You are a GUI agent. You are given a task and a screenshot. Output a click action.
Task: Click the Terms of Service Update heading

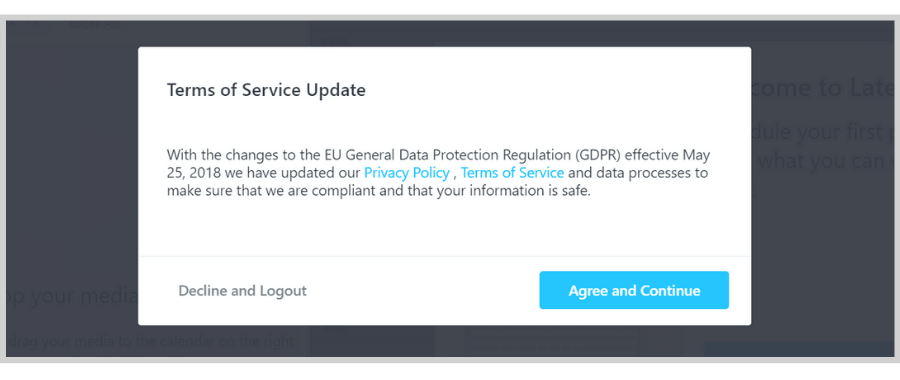coord(266,91)
